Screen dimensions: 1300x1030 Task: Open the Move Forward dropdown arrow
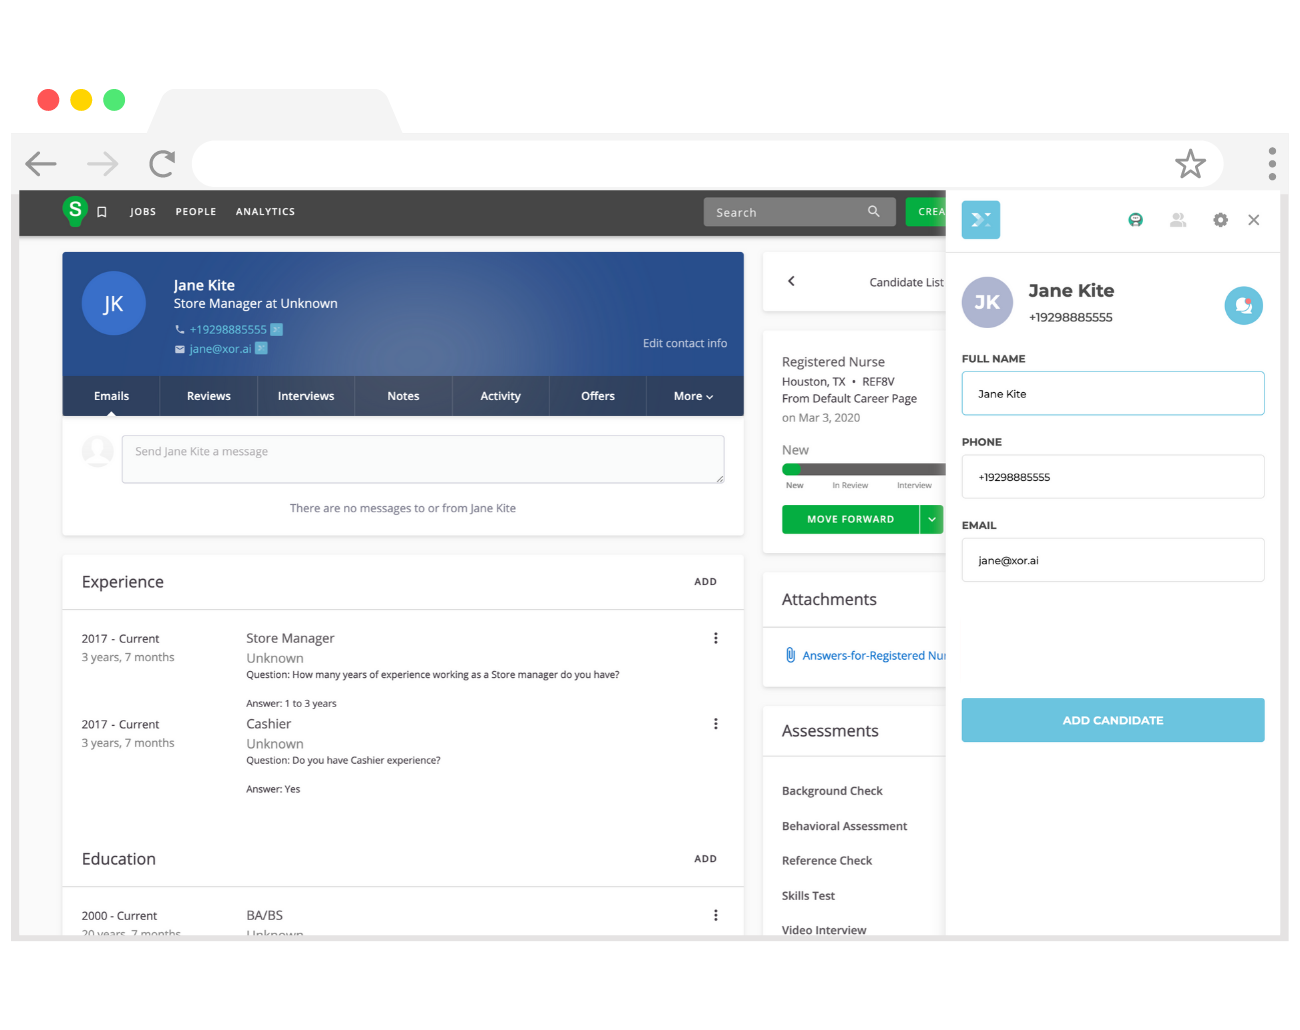(x=932, y=519)
